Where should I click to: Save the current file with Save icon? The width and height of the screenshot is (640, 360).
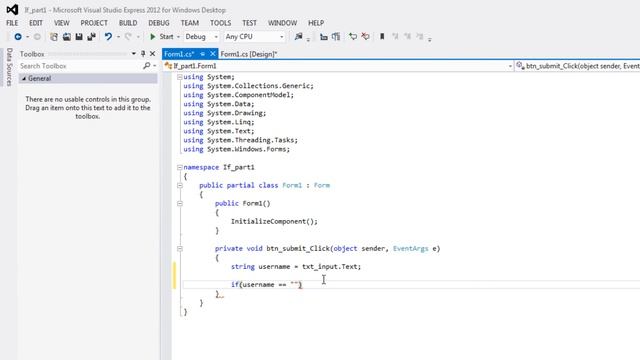coord(79,37)
